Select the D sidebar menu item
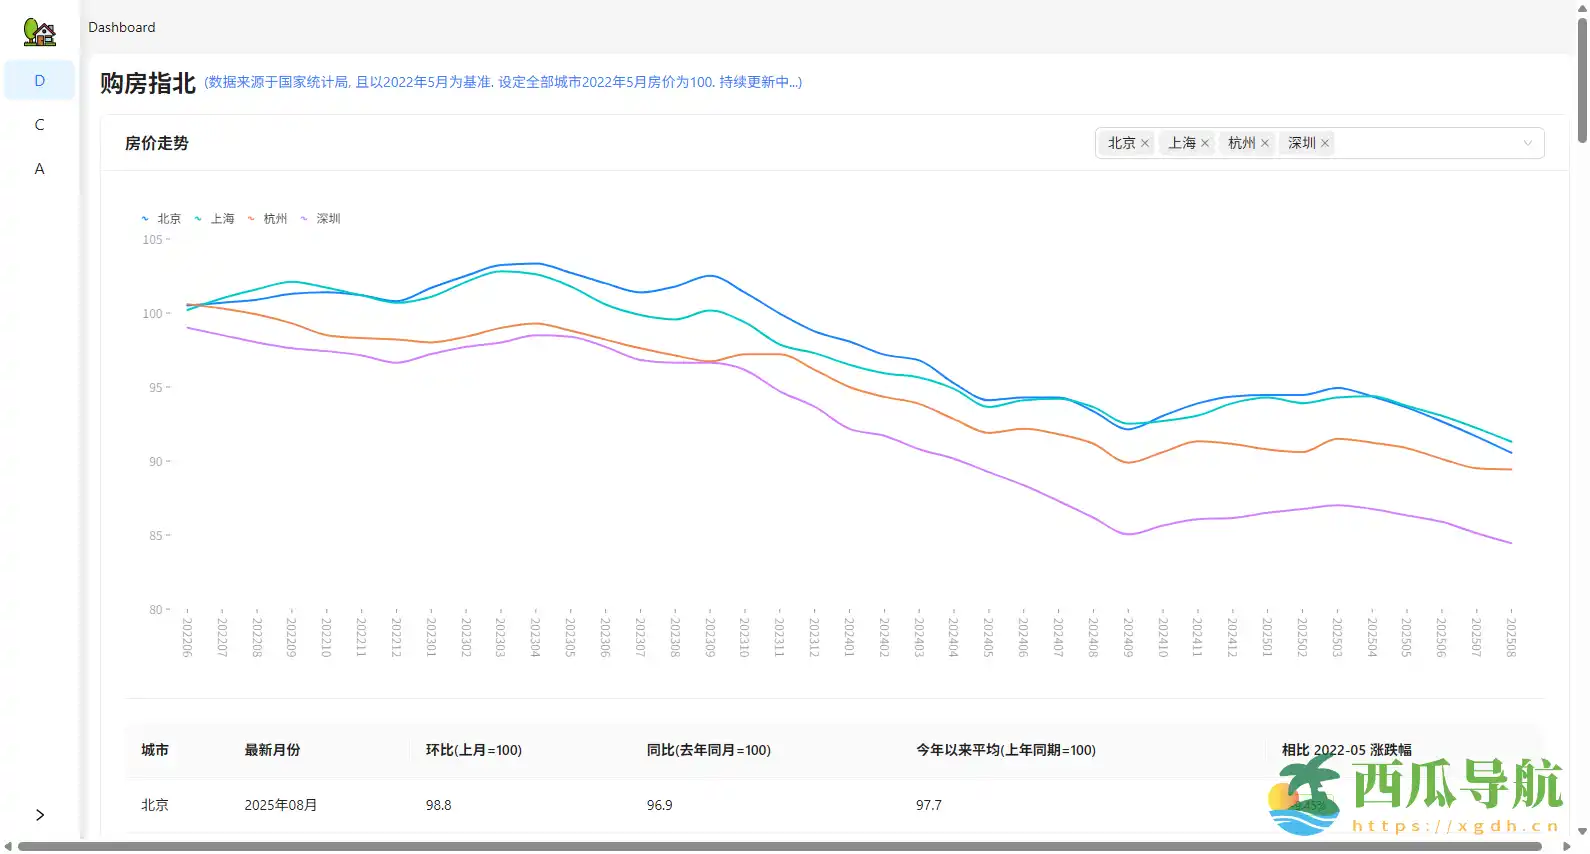The image size is (1590, 854). [x=40, y=81]
